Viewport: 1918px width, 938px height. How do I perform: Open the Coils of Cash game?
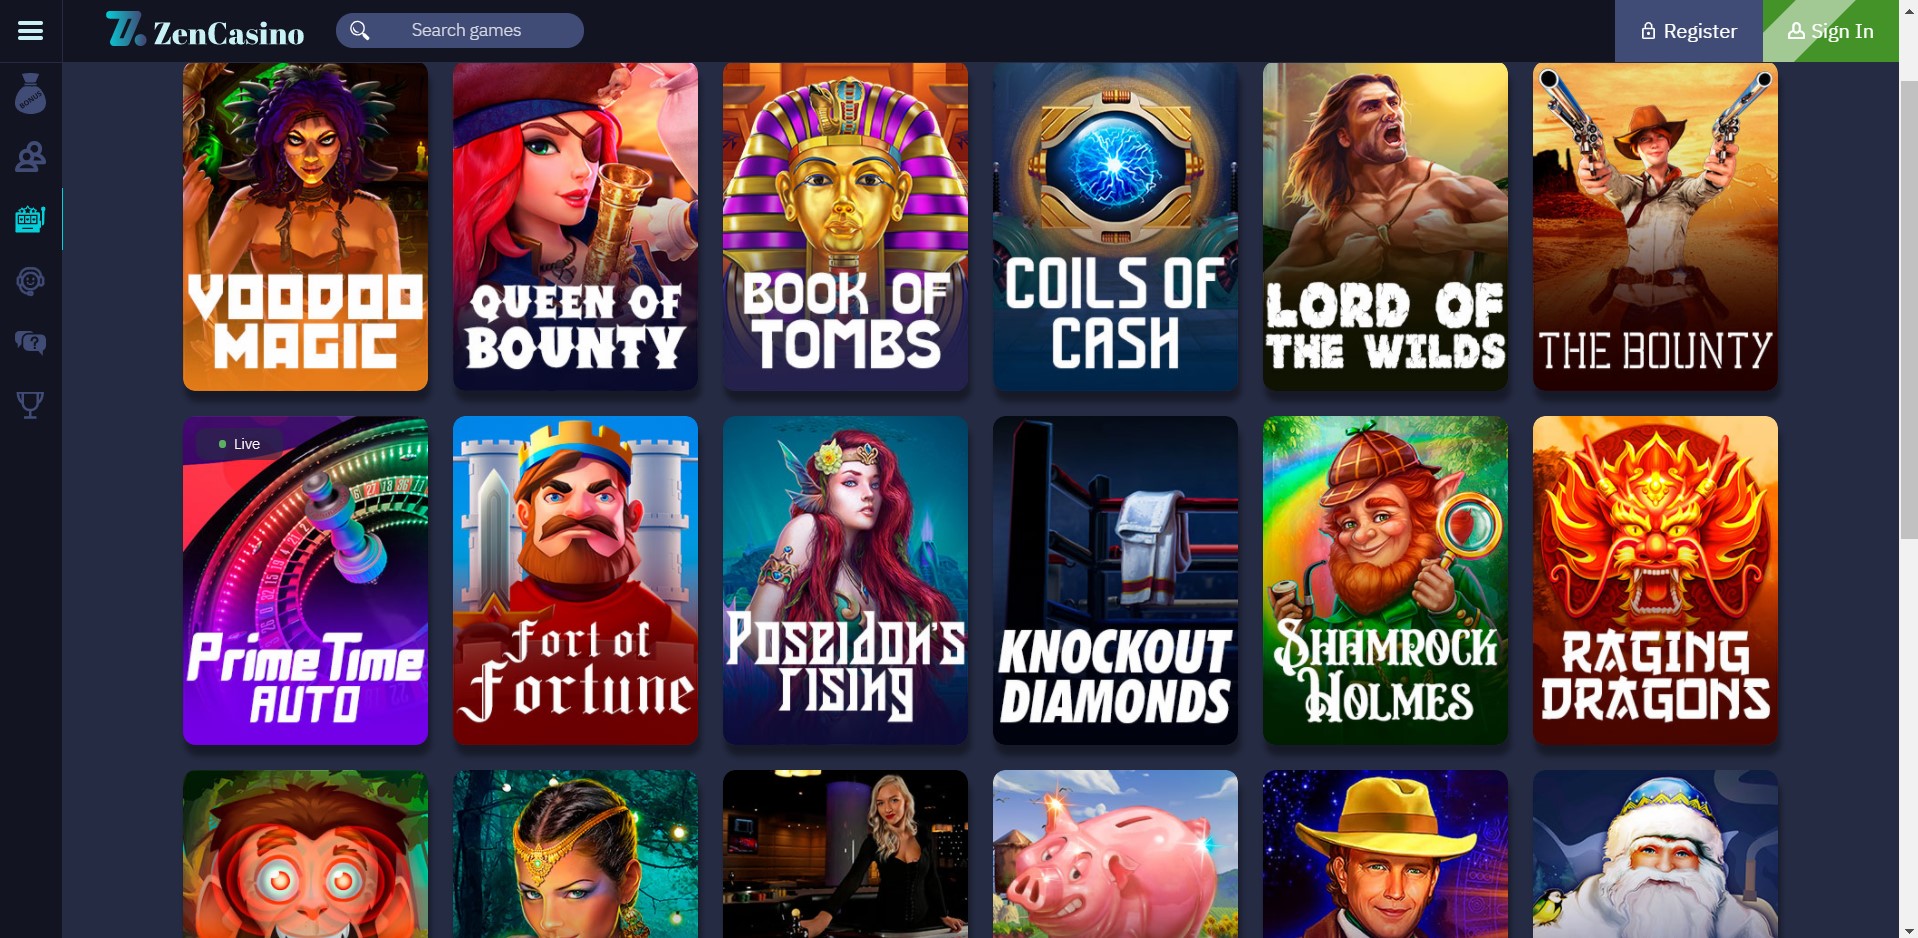[1115, 226]
